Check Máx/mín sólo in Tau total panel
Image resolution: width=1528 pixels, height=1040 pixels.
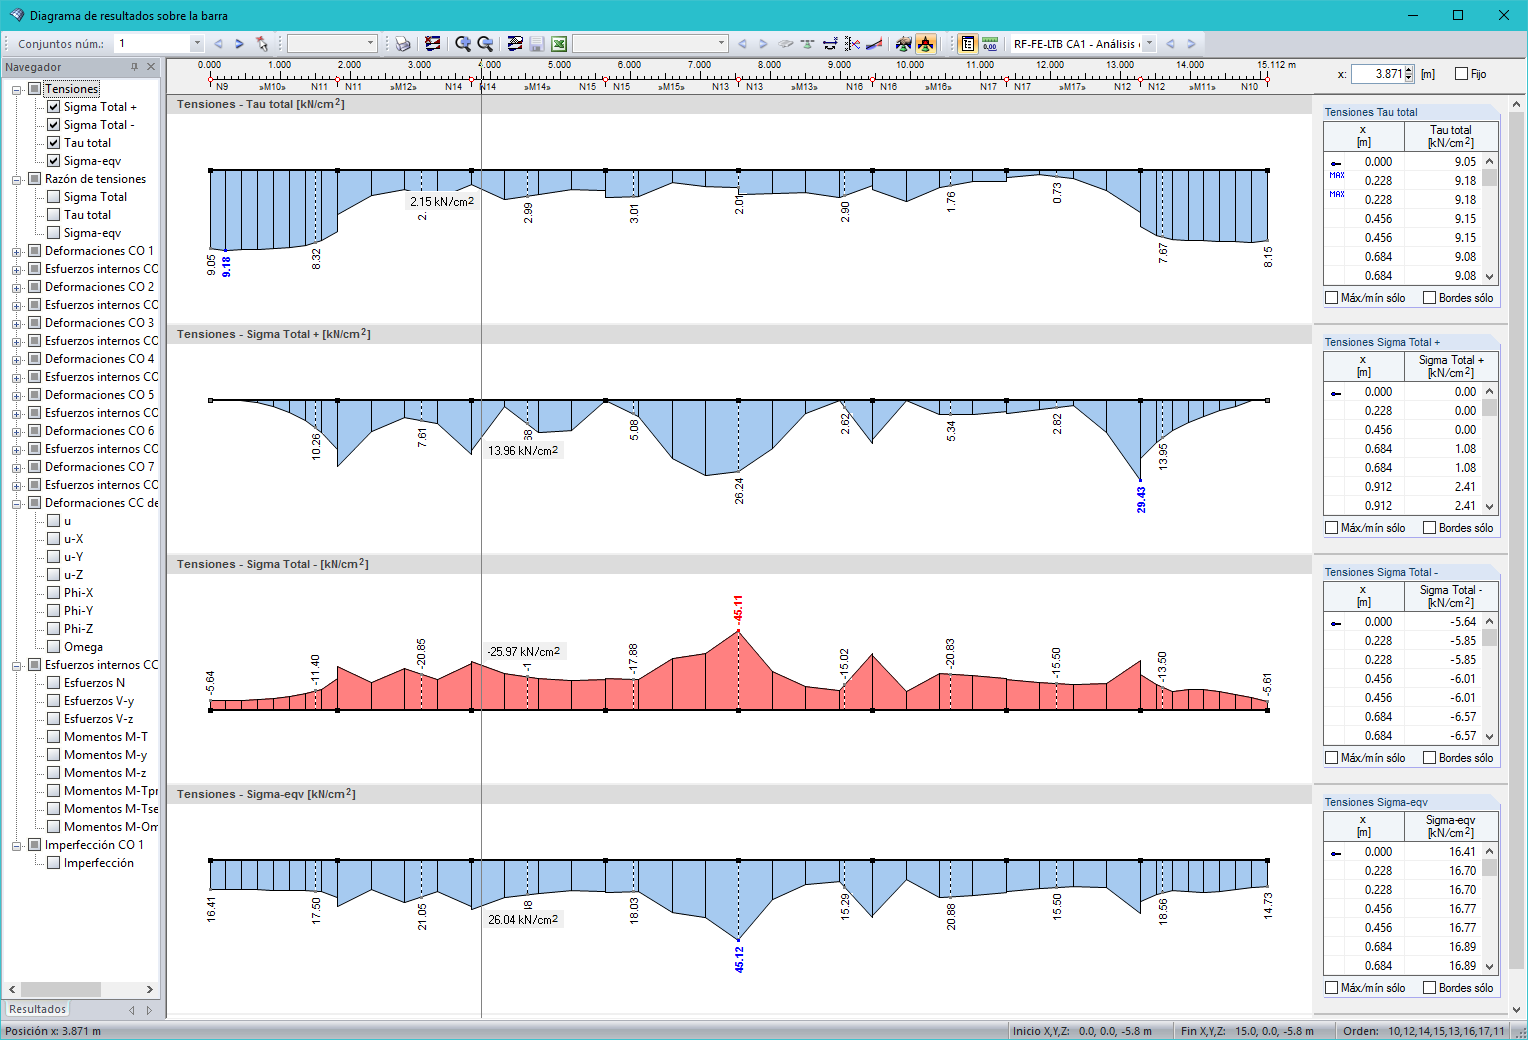click(1331, 298)
